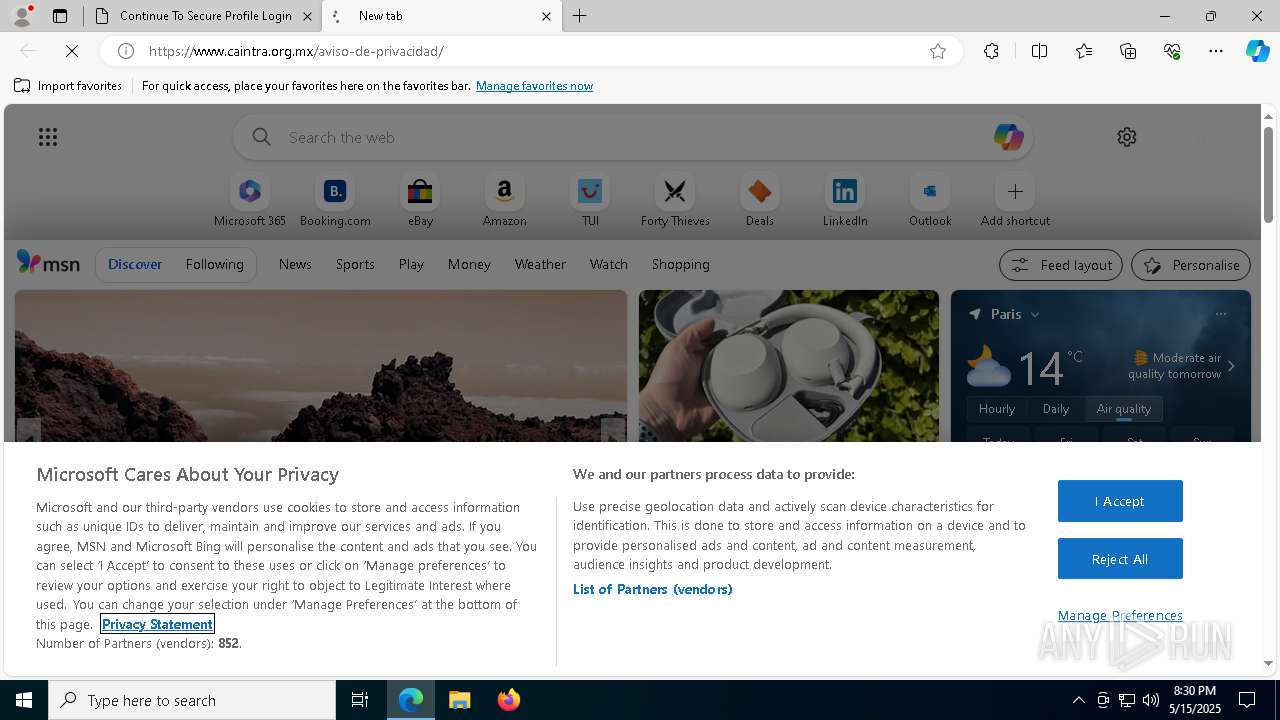The height and width of the screenshot is (720, 1280).
Task: Open the Favorites hub icon
Action: (1084, 51)
